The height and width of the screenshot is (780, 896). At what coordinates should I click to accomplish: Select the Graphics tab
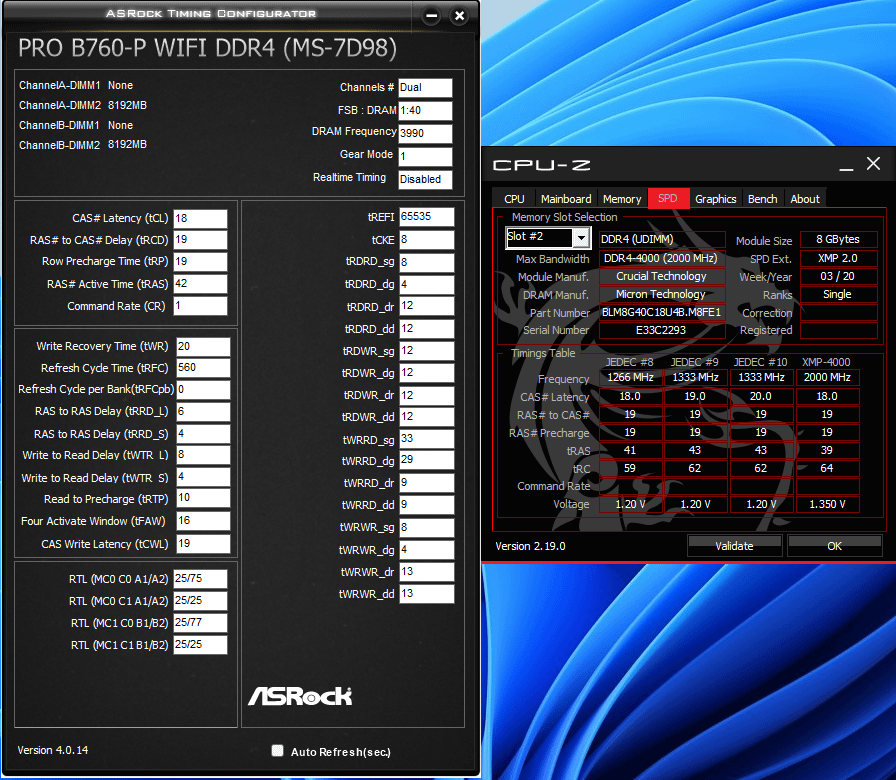(x=716, y=199)
